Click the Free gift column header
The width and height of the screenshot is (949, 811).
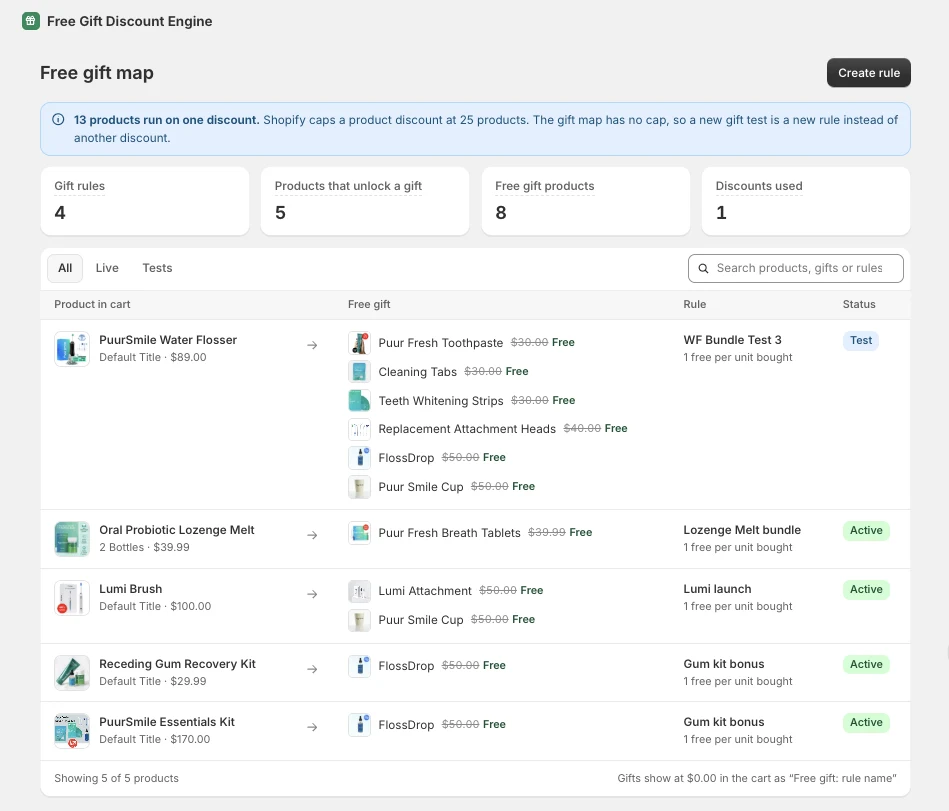[369, 304]
